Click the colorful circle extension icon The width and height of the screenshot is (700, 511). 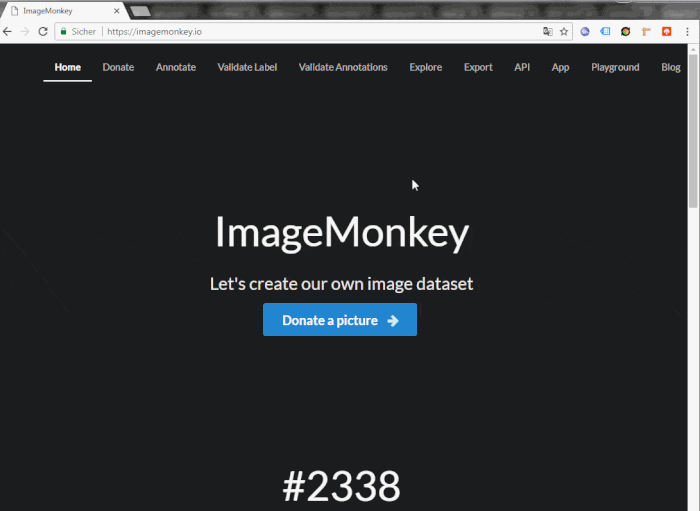click(x=625, y=32)
